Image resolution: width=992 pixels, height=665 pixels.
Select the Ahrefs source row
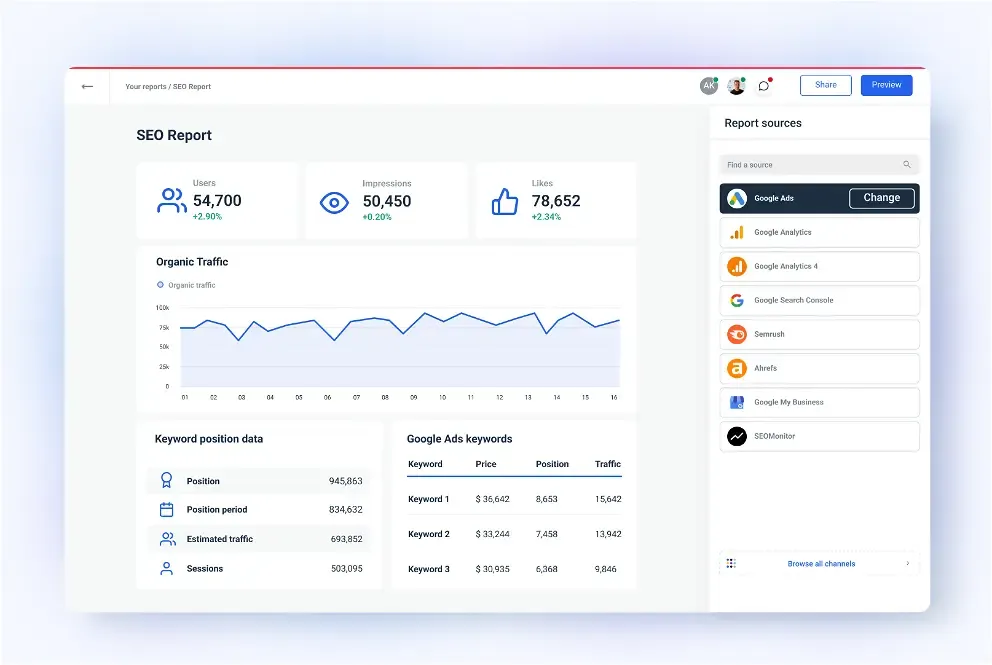pos(819,368)
